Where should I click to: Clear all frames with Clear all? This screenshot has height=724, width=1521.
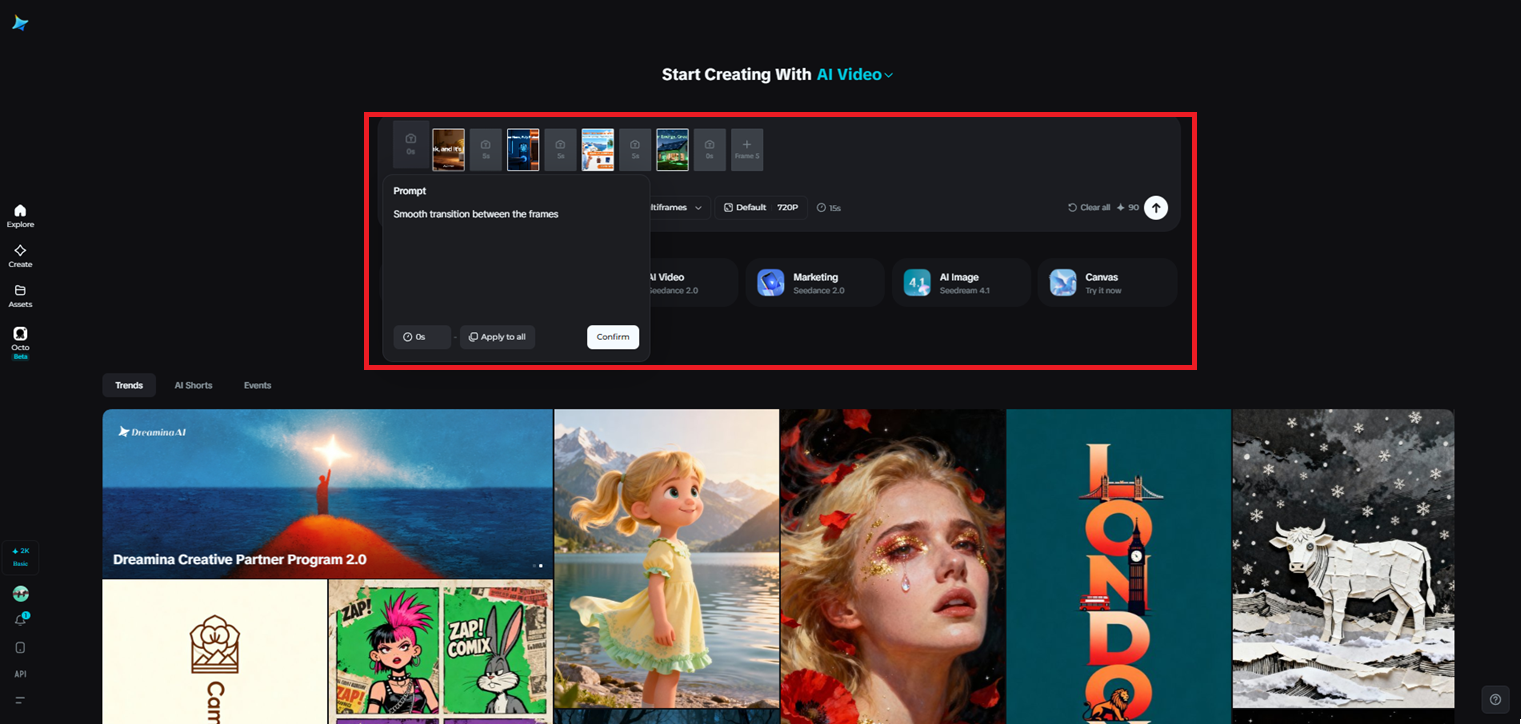click(x=1089, y=208)
